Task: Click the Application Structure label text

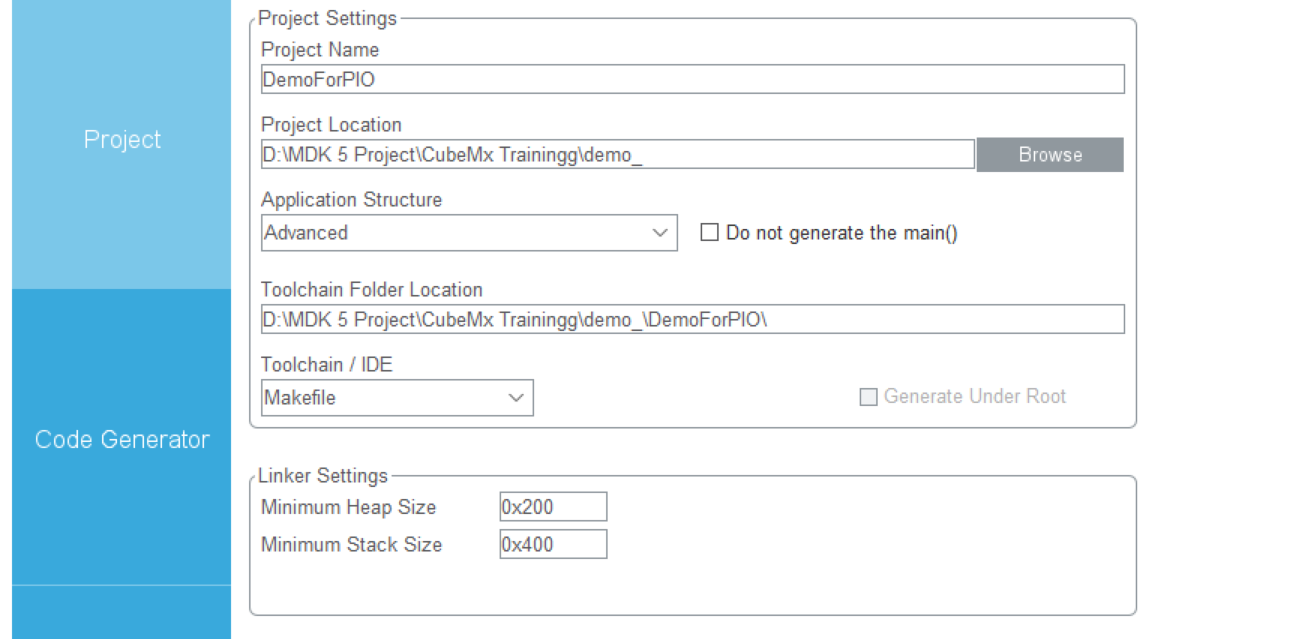Action: (x=351, y=200)
